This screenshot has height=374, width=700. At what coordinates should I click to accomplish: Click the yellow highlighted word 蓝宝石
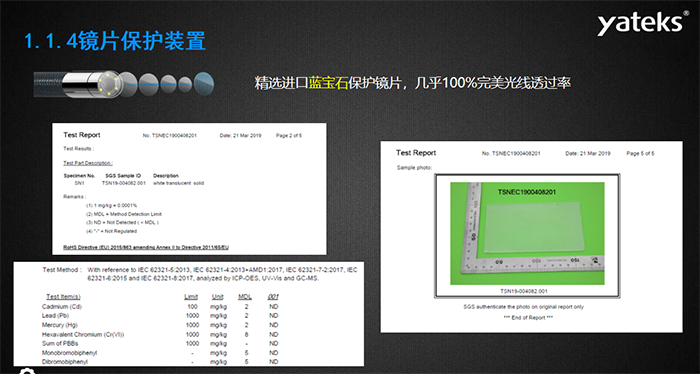(x=328, y=83)
